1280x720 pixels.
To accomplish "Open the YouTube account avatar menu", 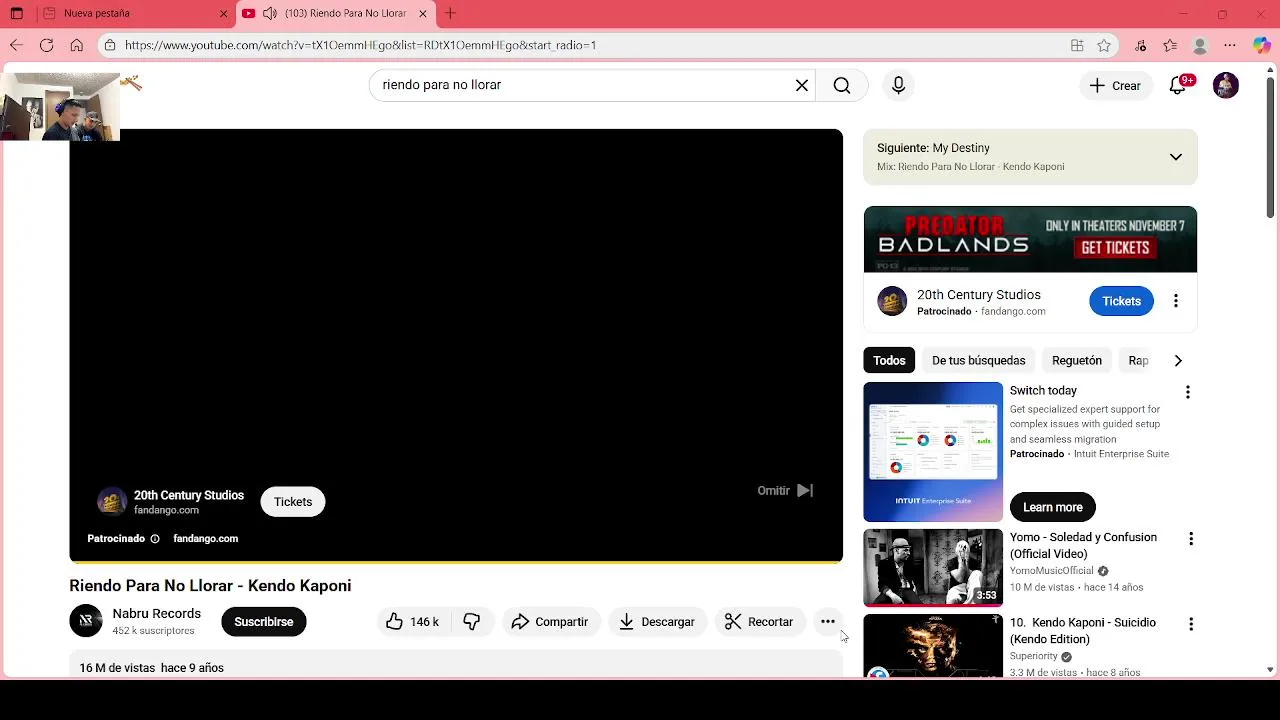I will (1226, 85).
